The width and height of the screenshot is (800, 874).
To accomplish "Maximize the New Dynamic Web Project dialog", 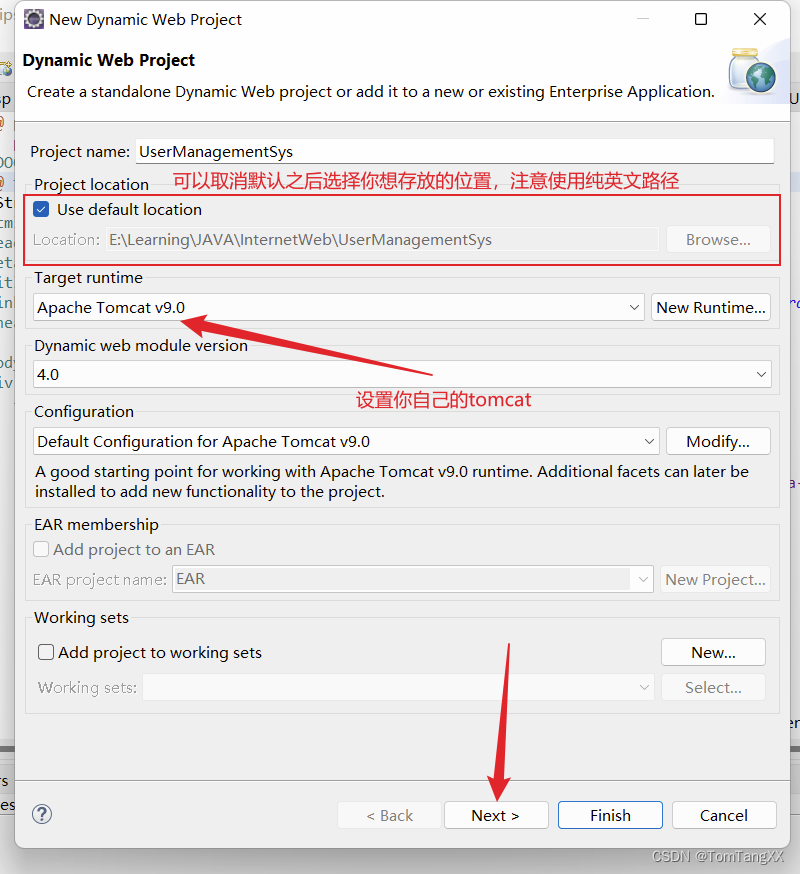I will tap(701, 19).
